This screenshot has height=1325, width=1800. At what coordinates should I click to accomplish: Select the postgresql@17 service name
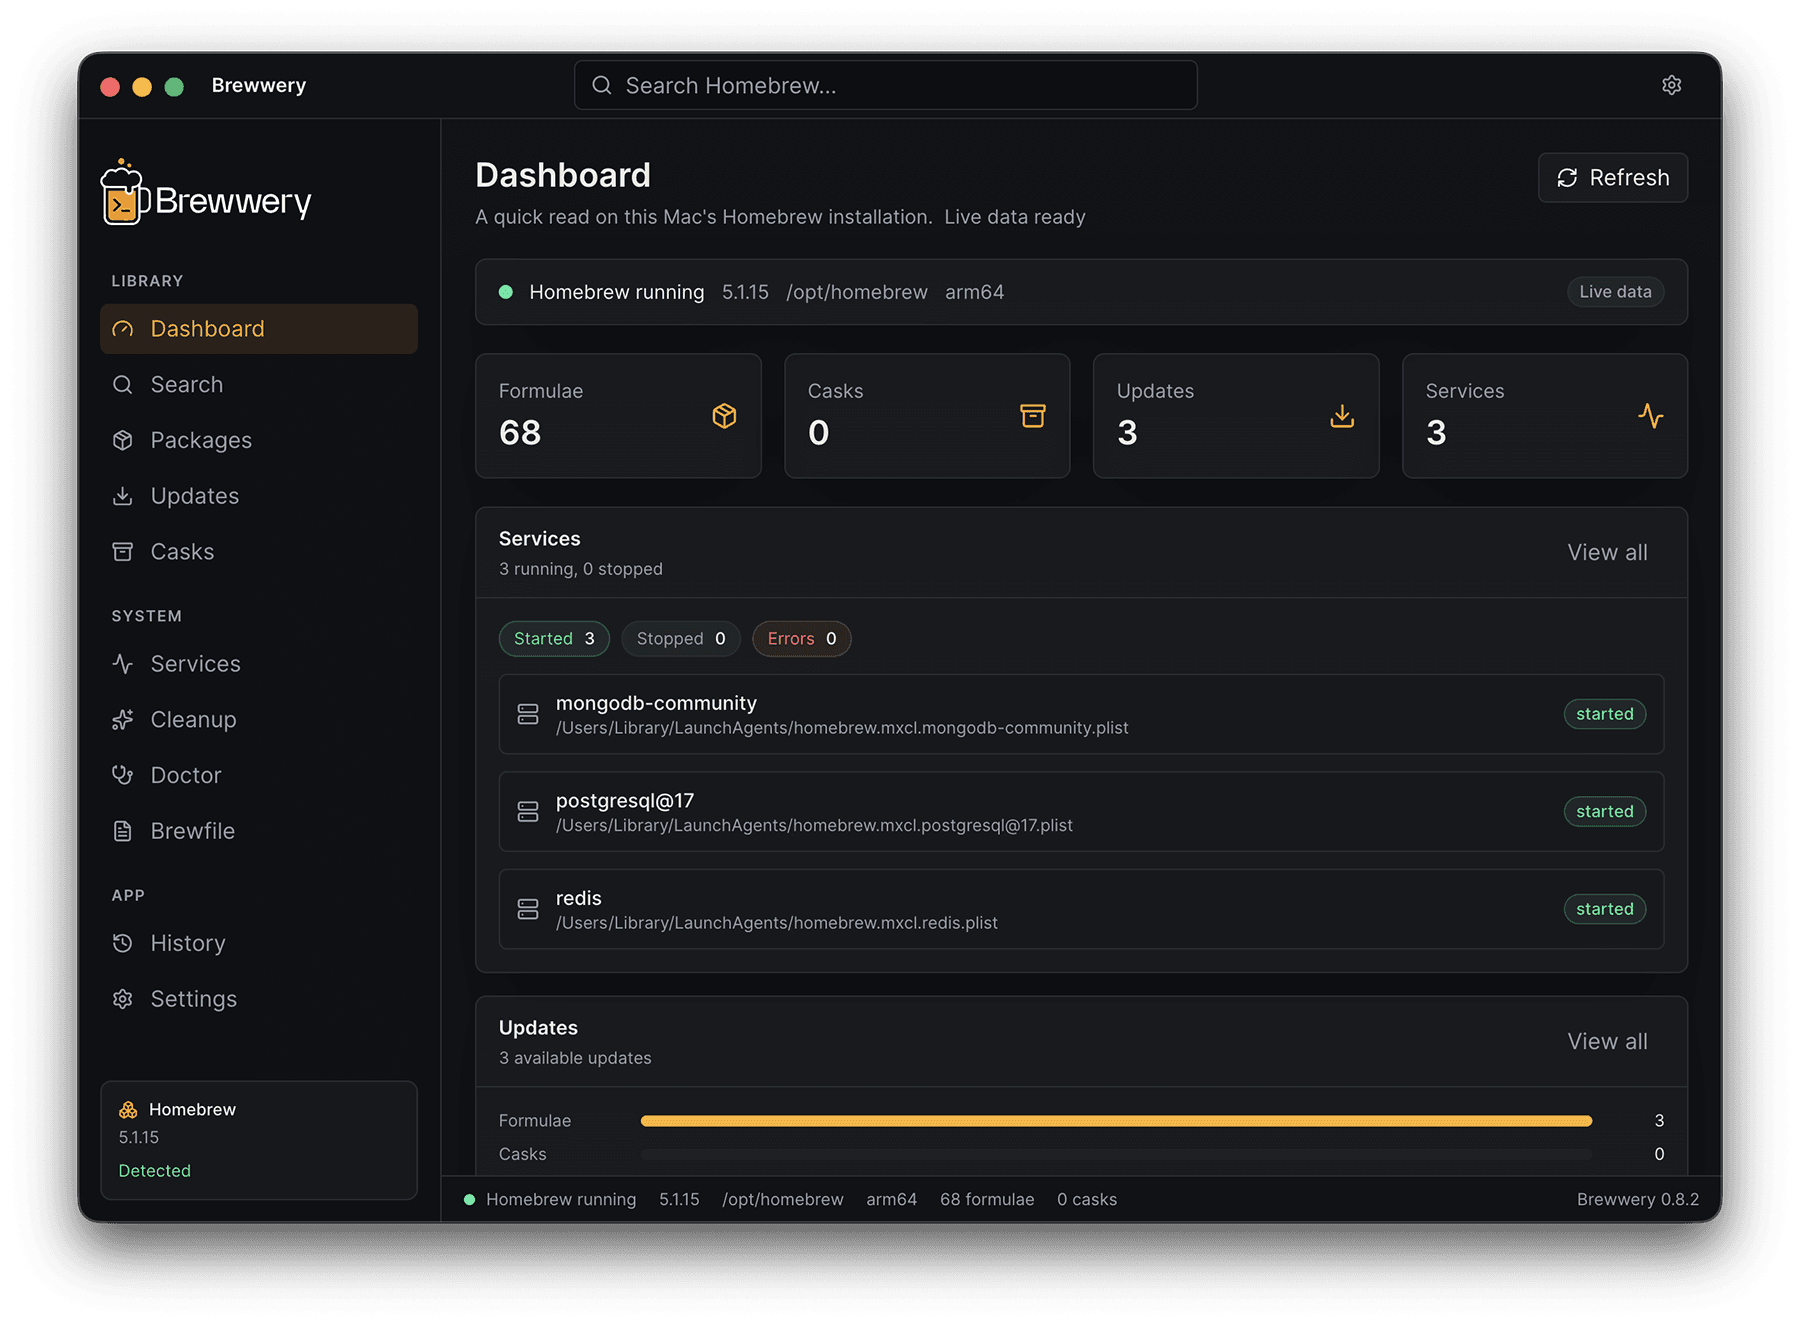coord(625,801)
